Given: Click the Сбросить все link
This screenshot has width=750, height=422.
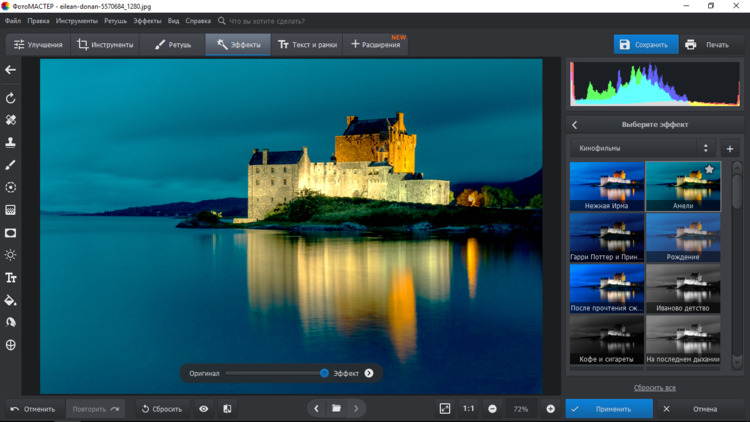Looking at the screenshot, I should 654,388.
